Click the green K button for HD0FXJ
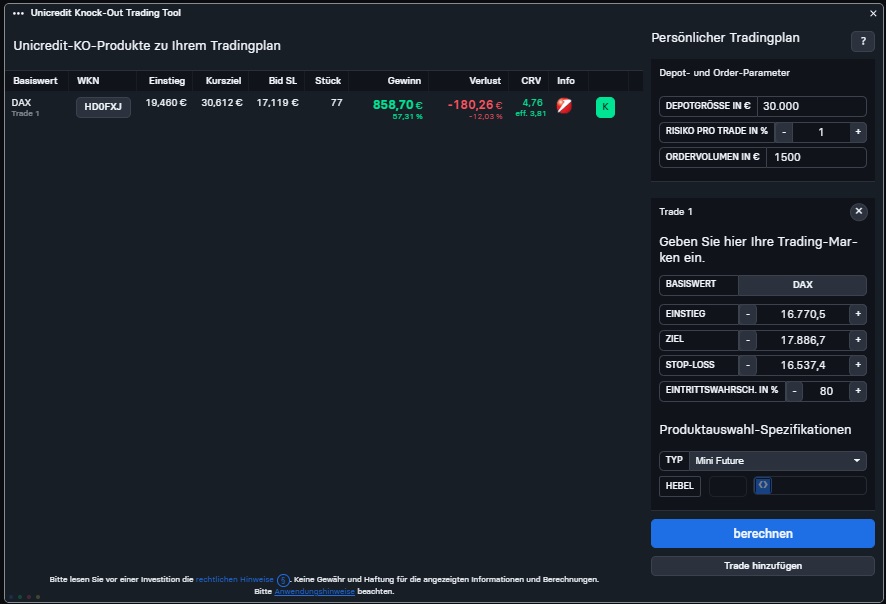 [x=605, y=107]
